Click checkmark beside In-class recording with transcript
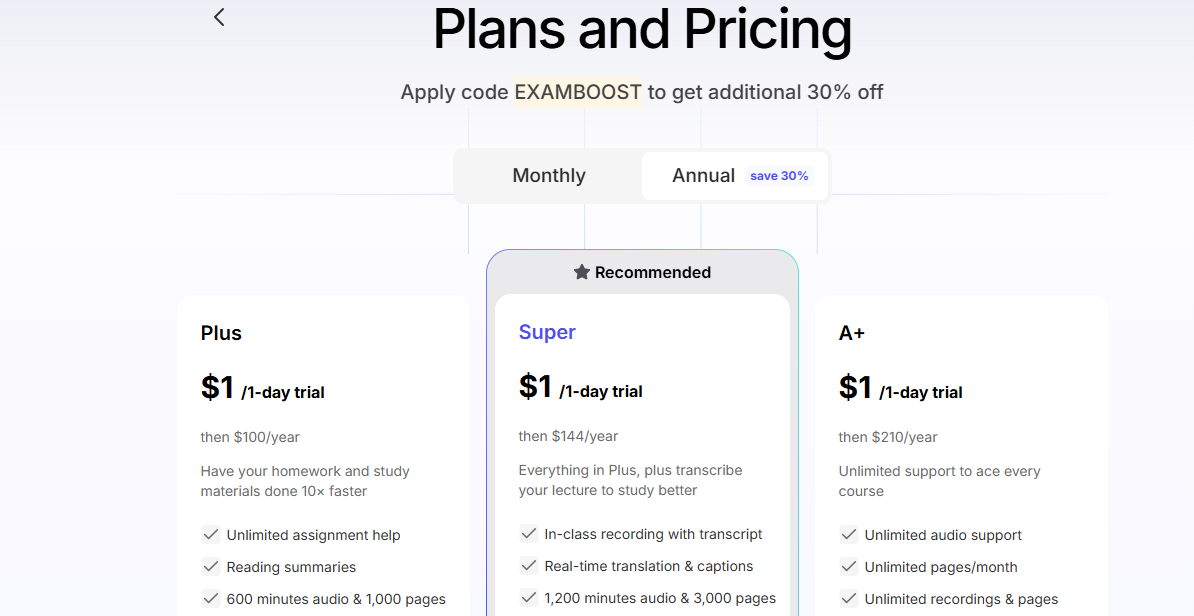The height and width of the screenshot is (616, 1194). 529,534
